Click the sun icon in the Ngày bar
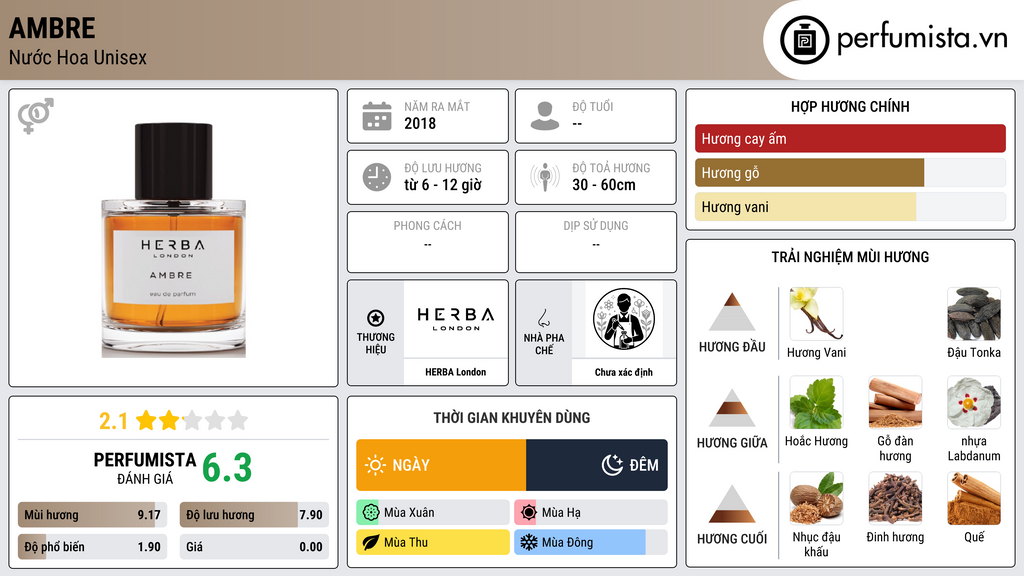 coord(376,465)
